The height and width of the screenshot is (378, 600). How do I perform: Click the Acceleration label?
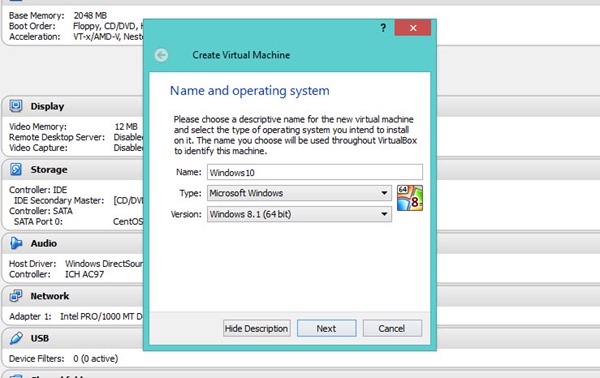click(x=35, y=37)
